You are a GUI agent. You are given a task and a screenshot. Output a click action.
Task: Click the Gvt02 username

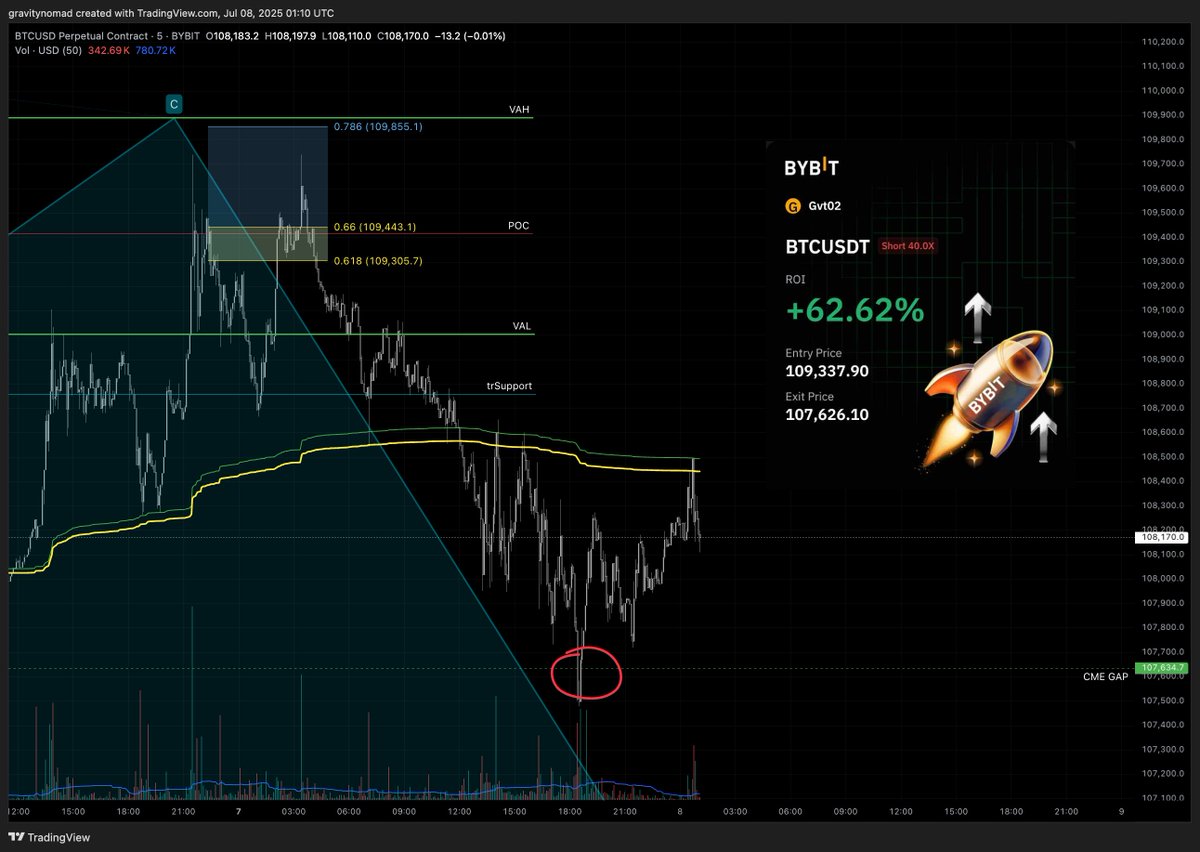coord(824,206)
